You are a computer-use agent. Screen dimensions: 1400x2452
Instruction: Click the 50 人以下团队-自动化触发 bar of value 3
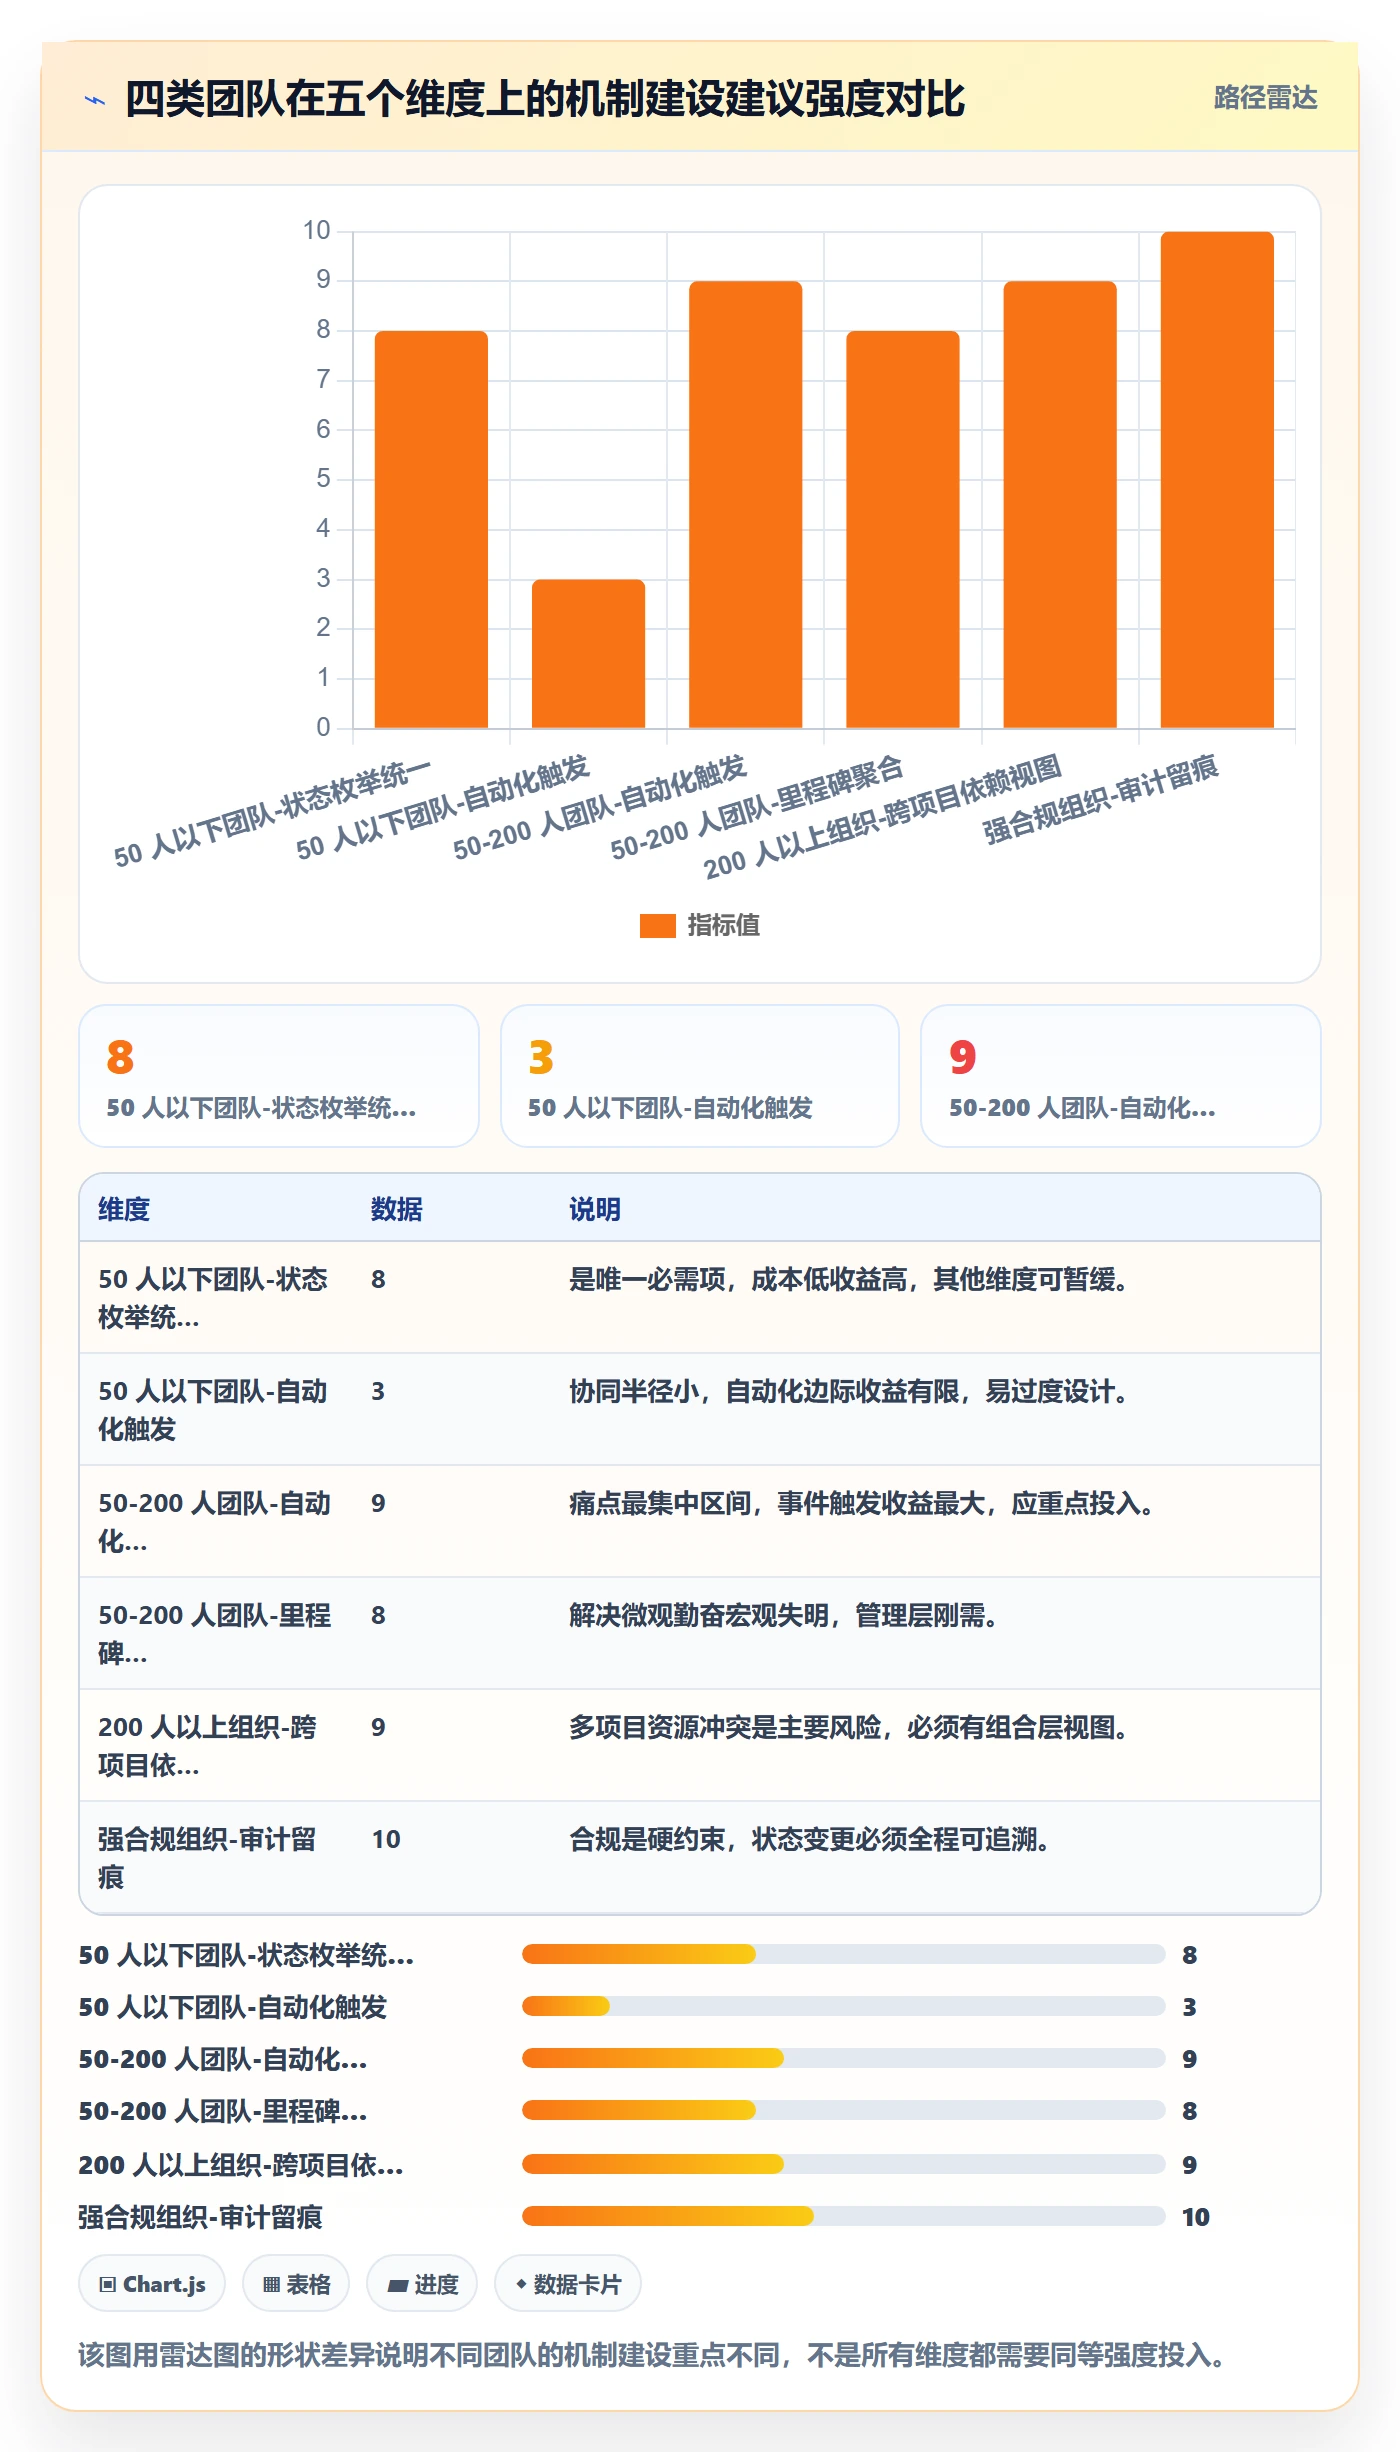[588, 653]
